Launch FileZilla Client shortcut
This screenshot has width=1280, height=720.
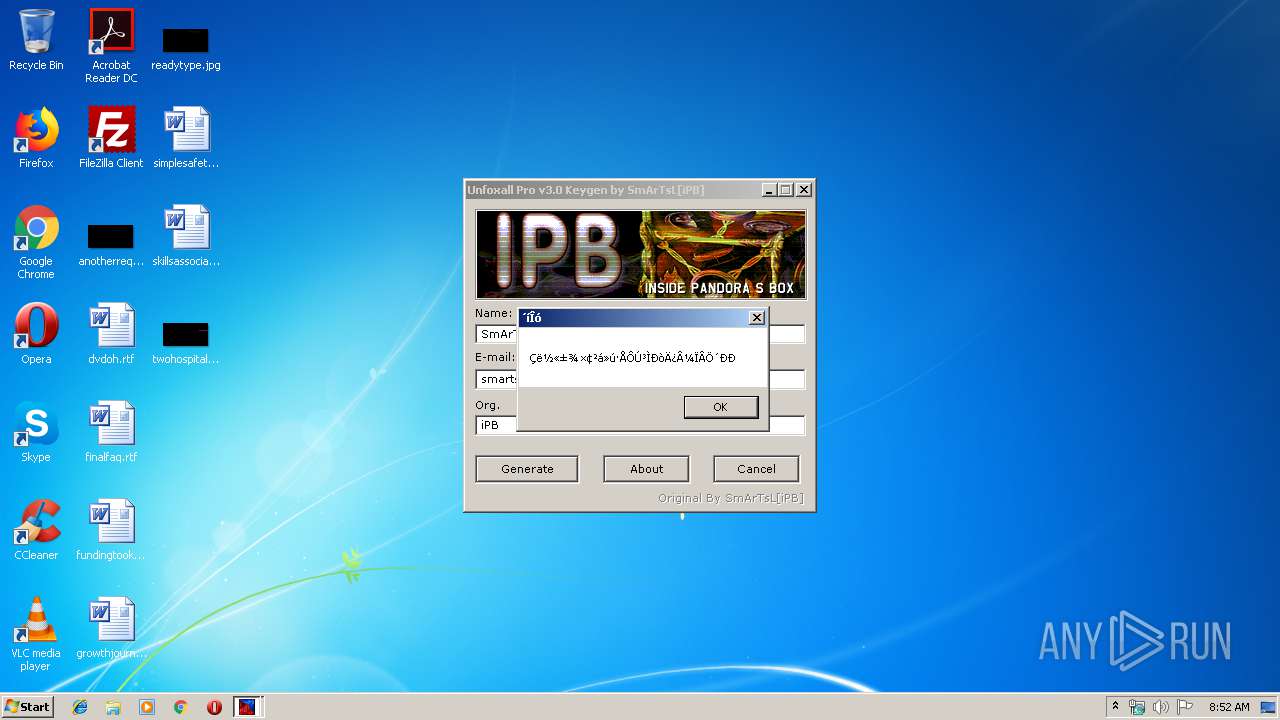[111, 138]
